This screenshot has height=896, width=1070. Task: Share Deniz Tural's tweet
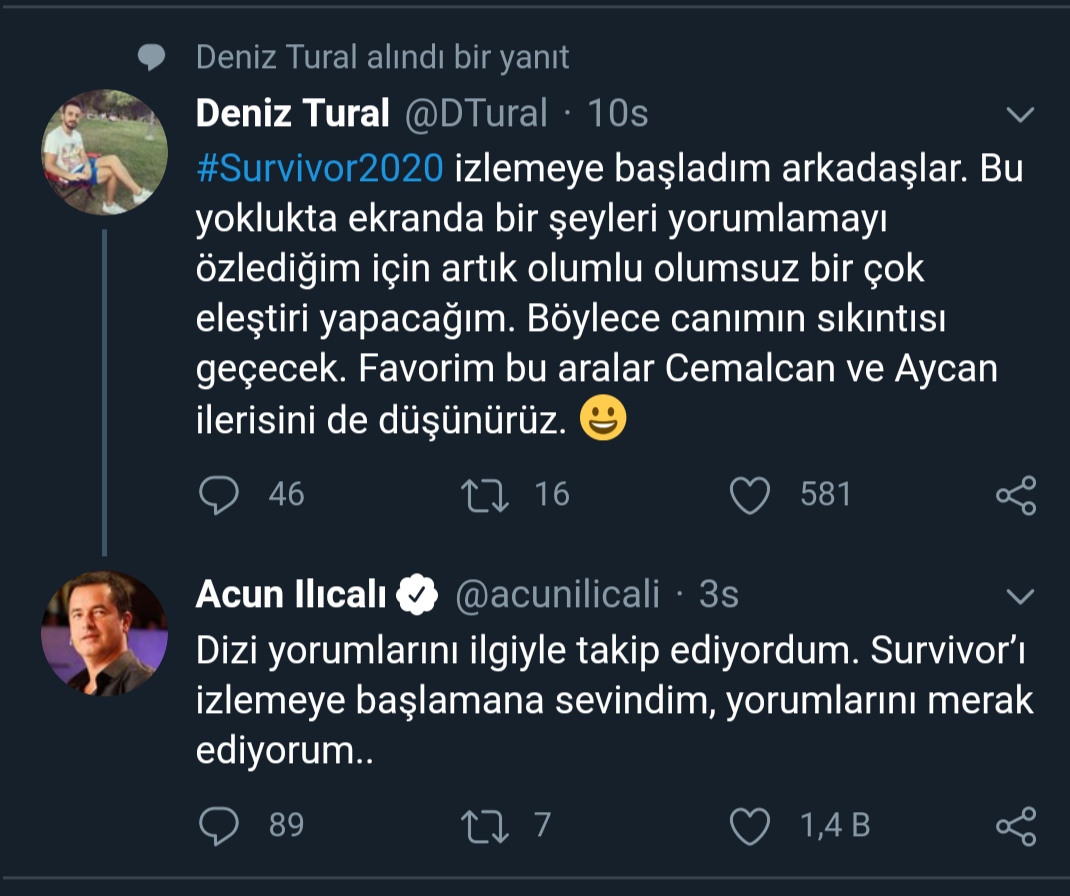click(1016, 495)
